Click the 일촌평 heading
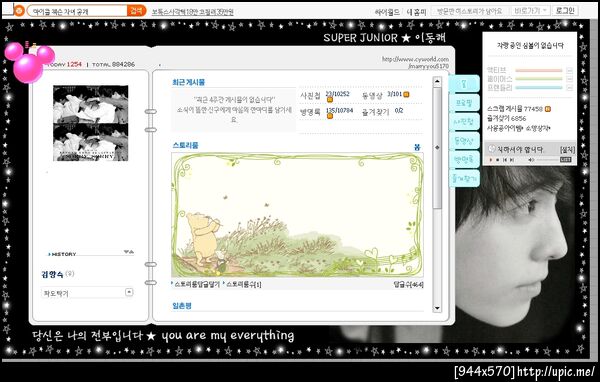This screenshot has width=600, height=382. [x=182, y=305]
